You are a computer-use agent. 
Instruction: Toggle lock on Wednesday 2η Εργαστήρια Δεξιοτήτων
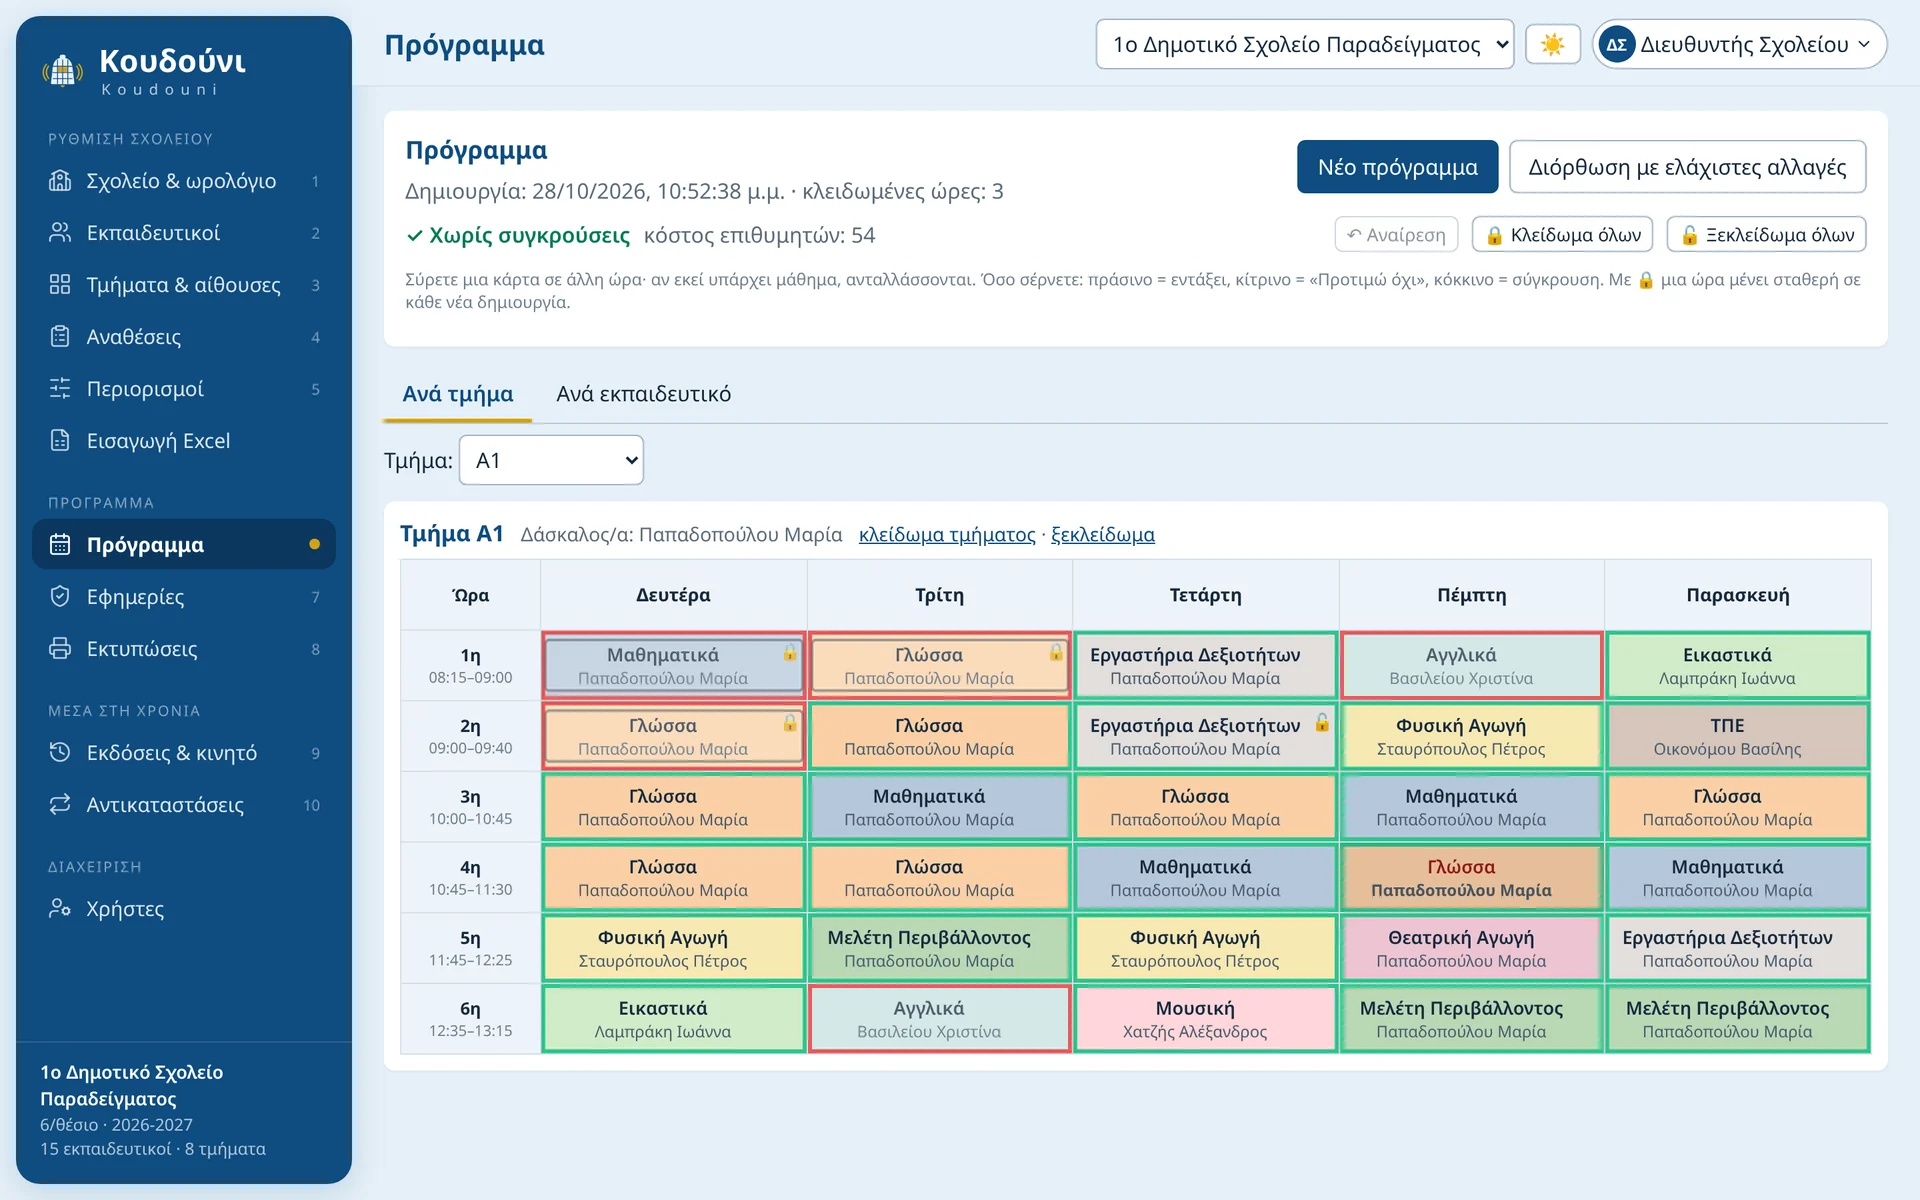tap(1322, 723)
